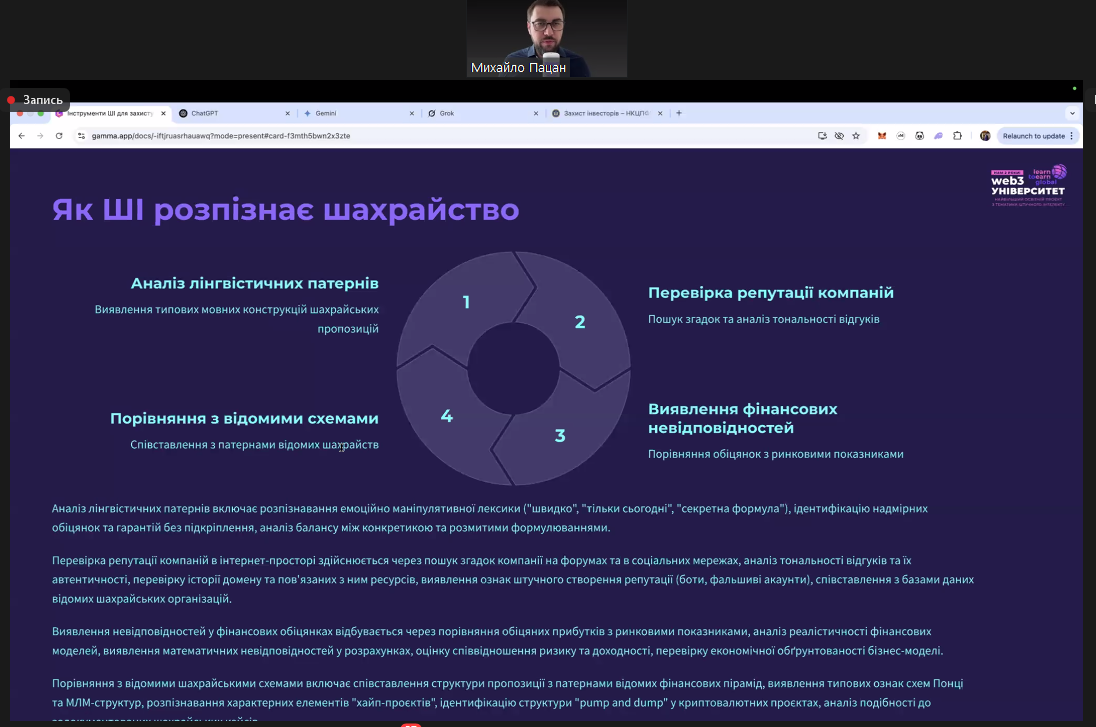Open the MetaMask fox extension
The image size is (1096, 727).
pyautogui.click(x=882, y=135)
